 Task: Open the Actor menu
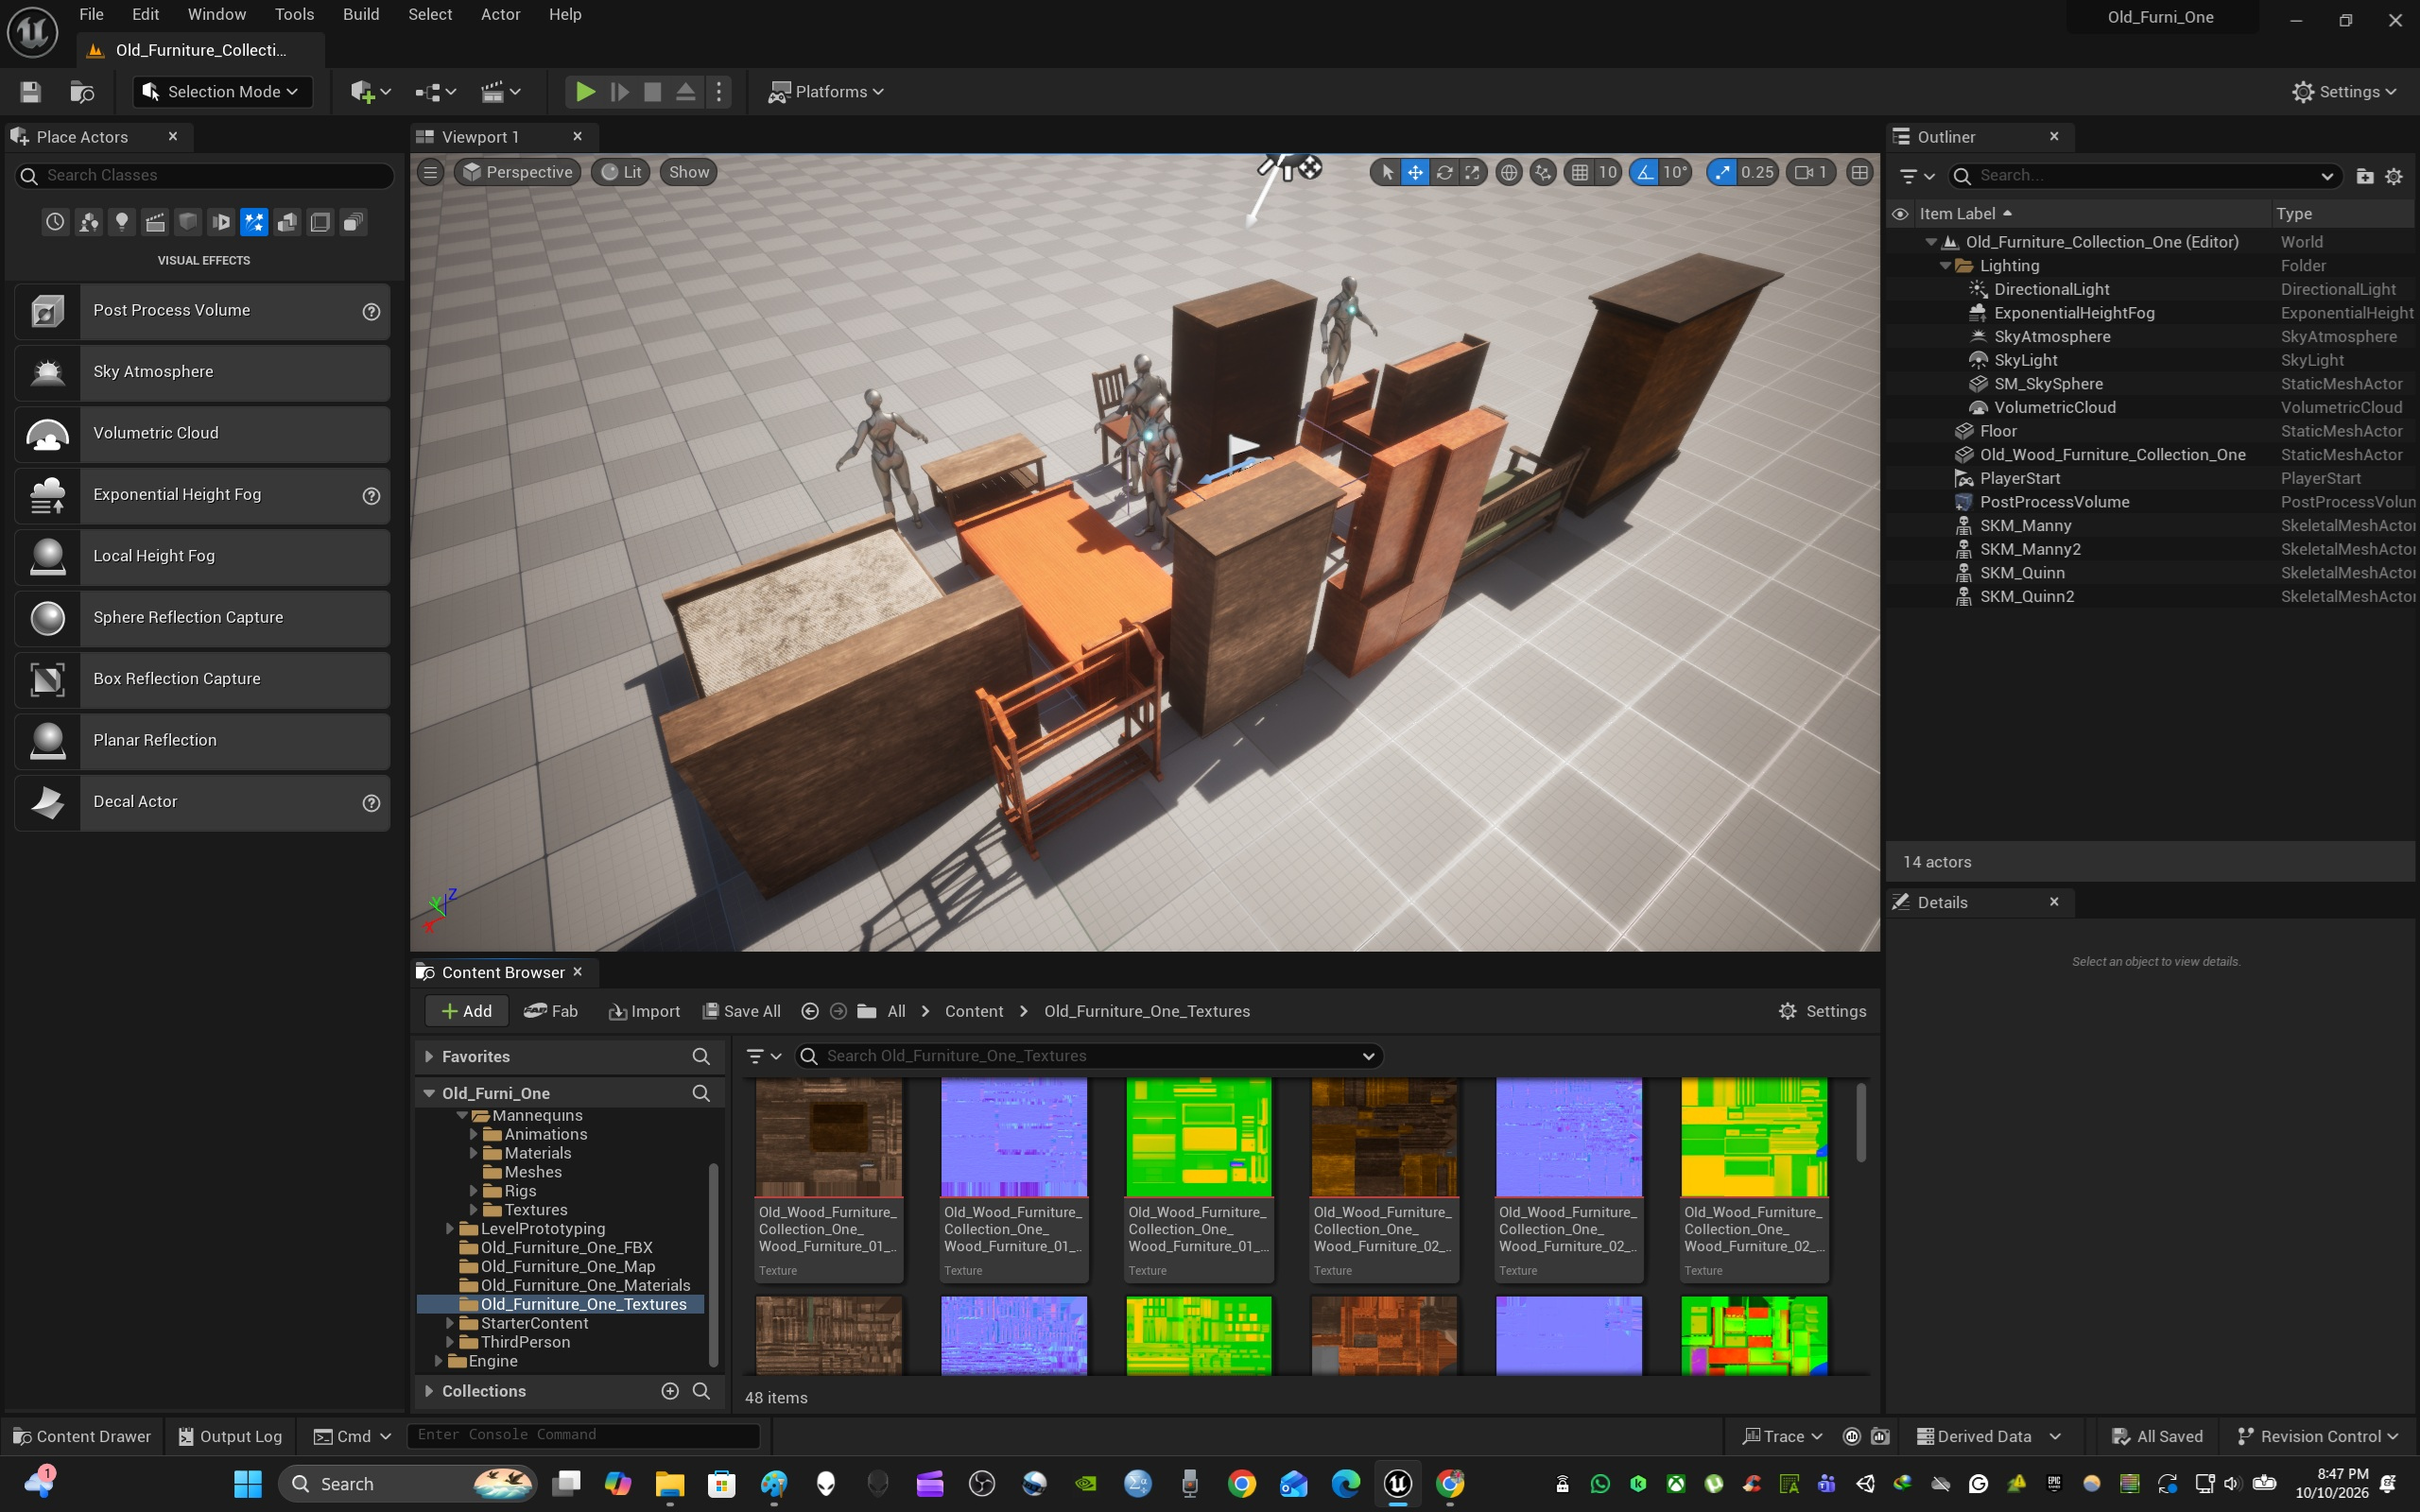tap(500, 14)
